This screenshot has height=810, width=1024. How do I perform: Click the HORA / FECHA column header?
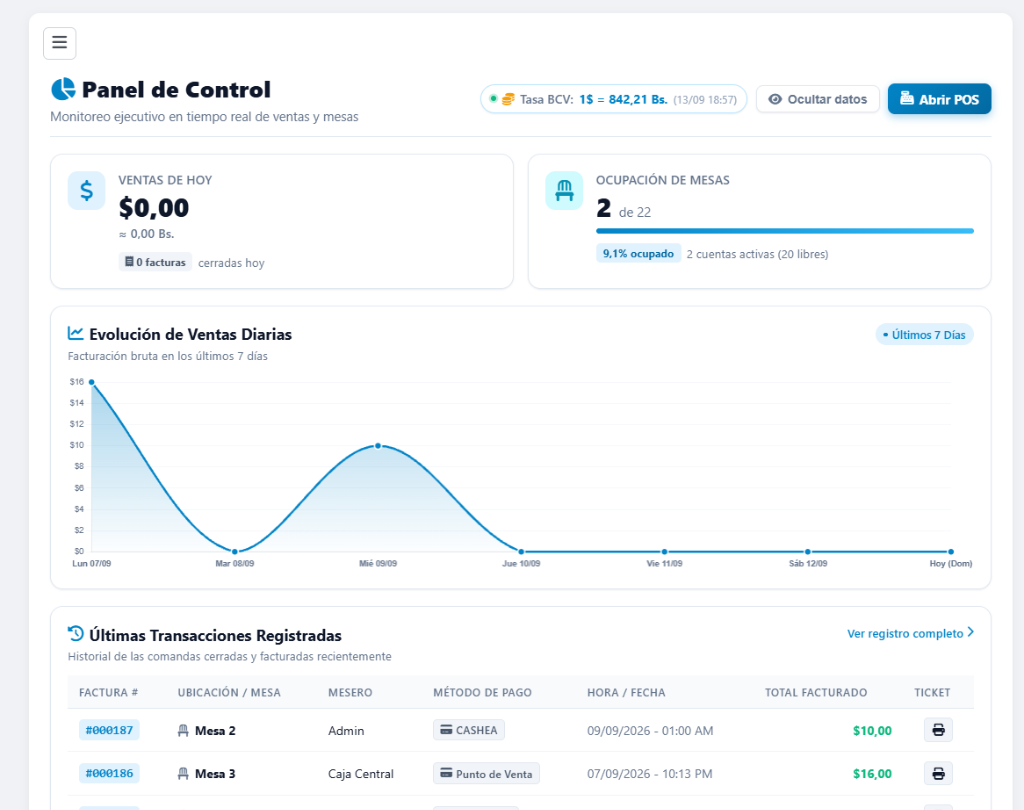(x=626, y=692)
